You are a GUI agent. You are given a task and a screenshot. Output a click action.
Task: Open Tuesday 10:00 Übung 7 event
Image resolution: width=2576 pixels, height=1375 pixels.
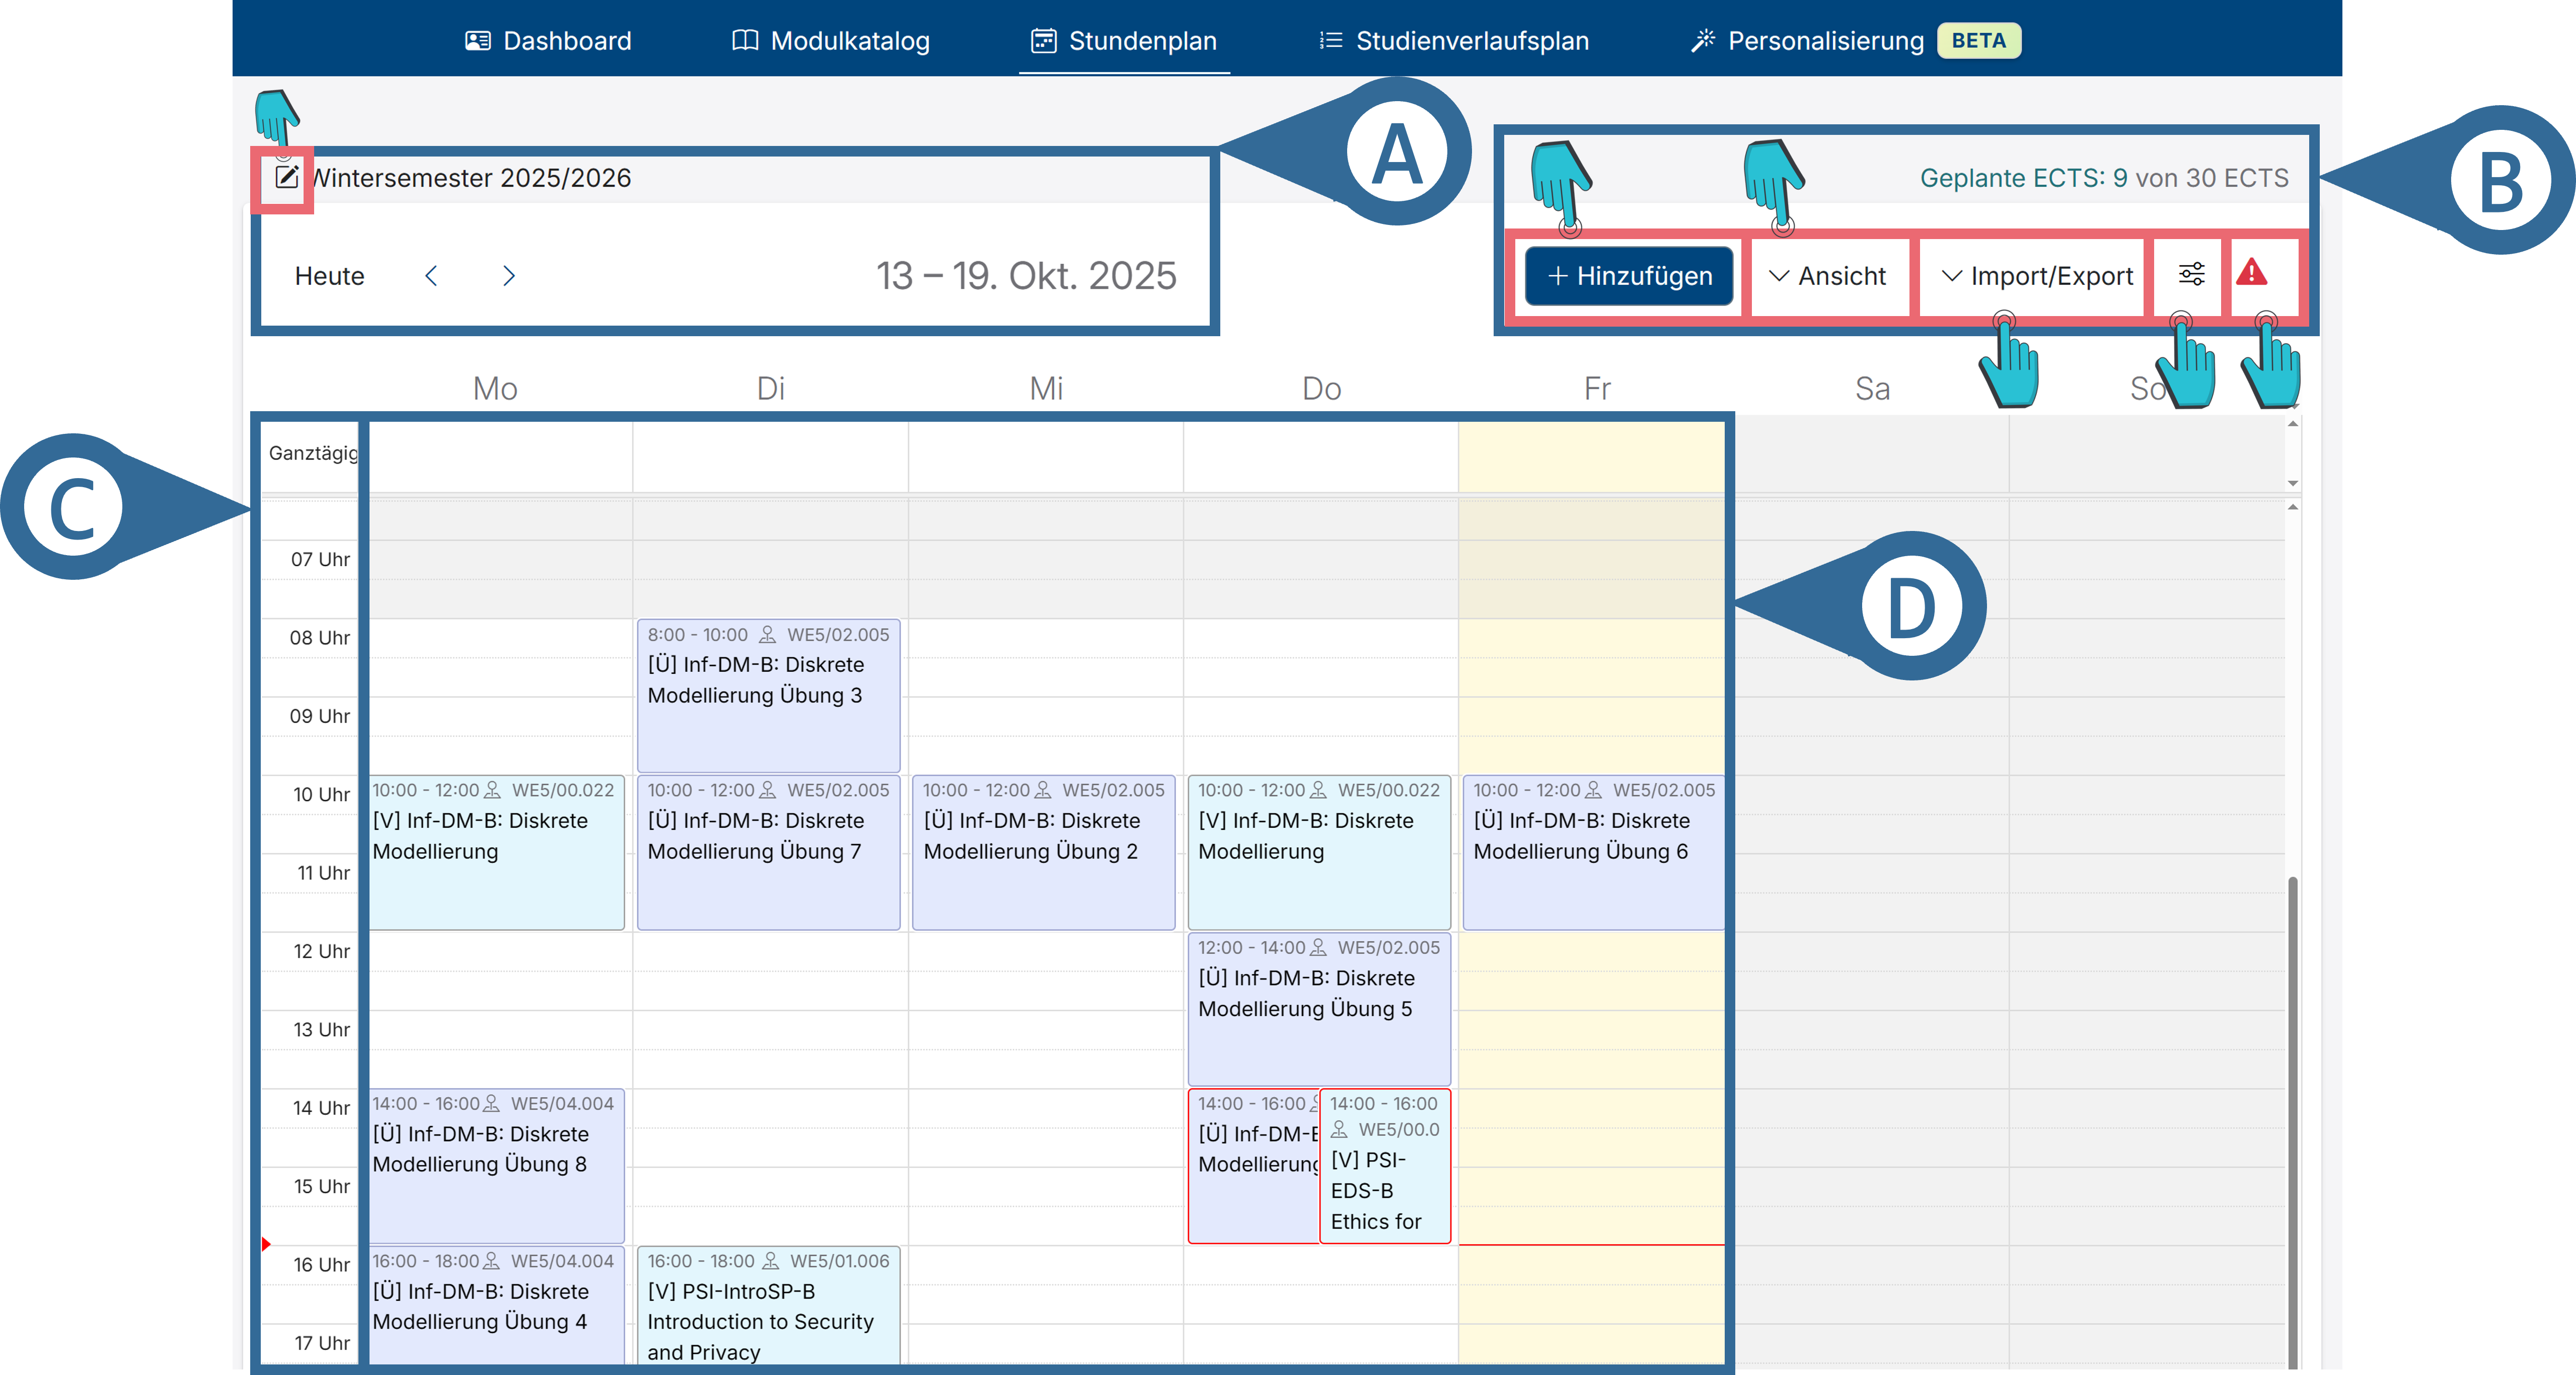[x=768, y=852]
